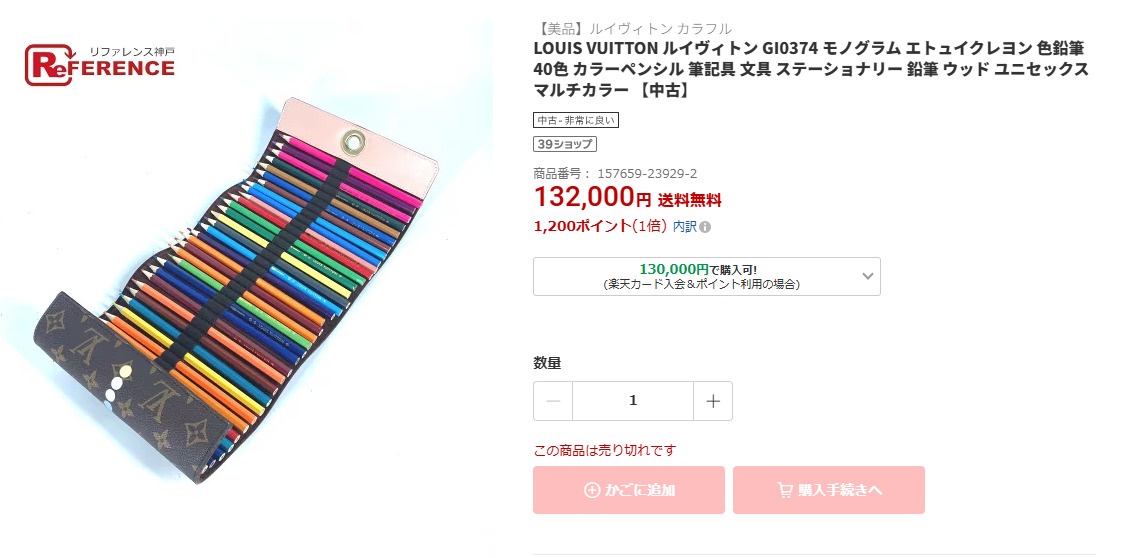Click the 1,200ポイント points text

tap(599, 226)
